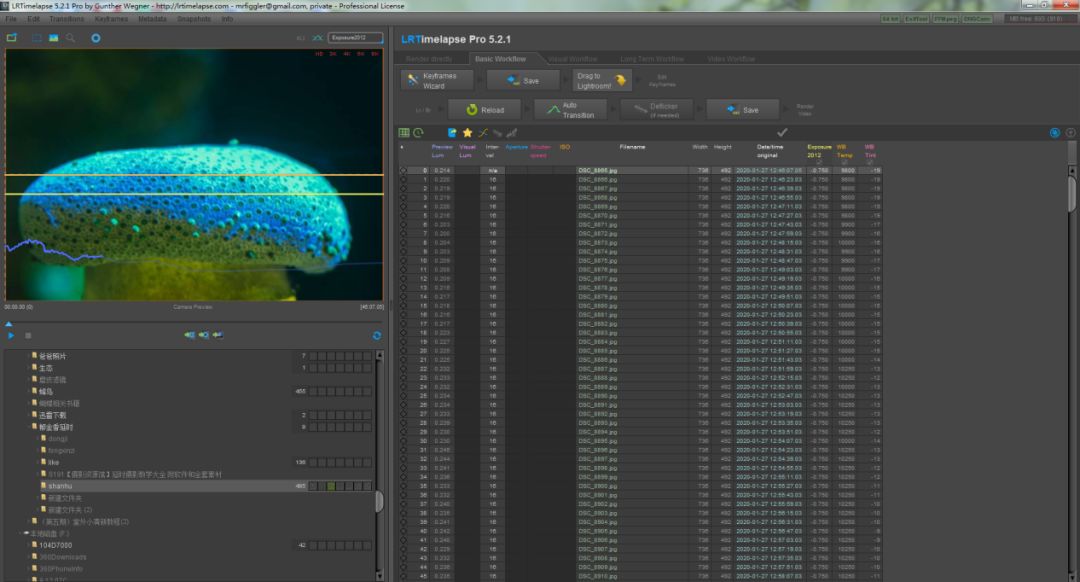Click the yellow star rating icon
The width and height of the screenshot is (1080, 582).
pos(468,133)
